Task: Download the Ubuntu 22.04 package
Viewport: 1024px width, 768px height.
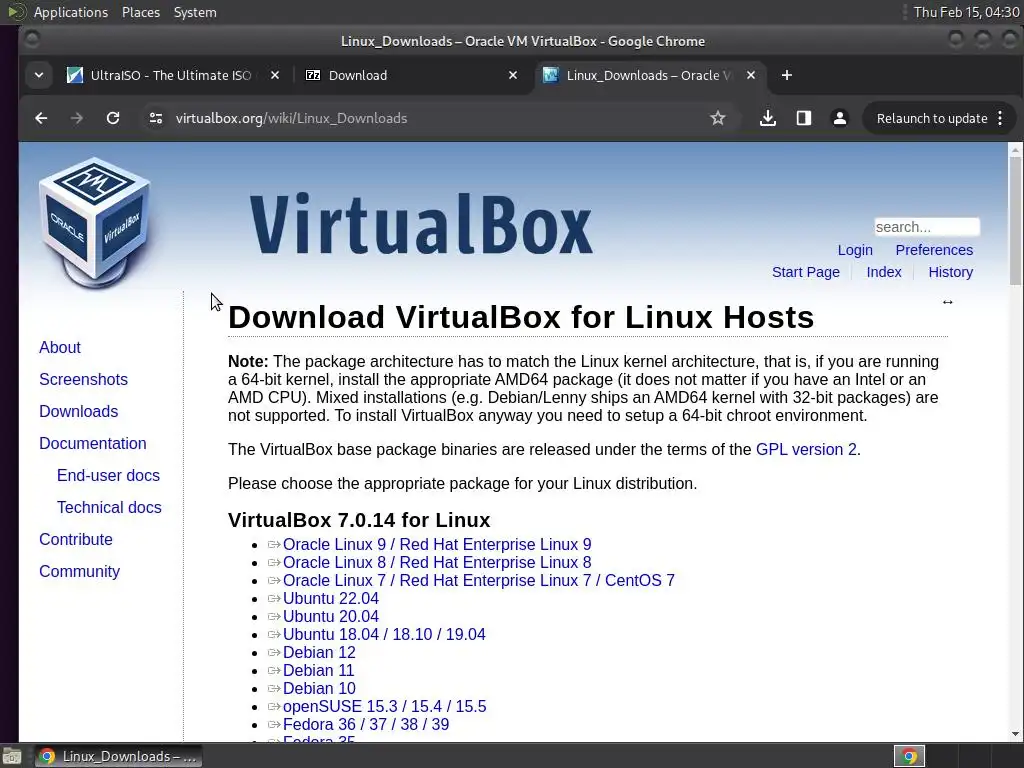Action: click(x=330, y=598)
